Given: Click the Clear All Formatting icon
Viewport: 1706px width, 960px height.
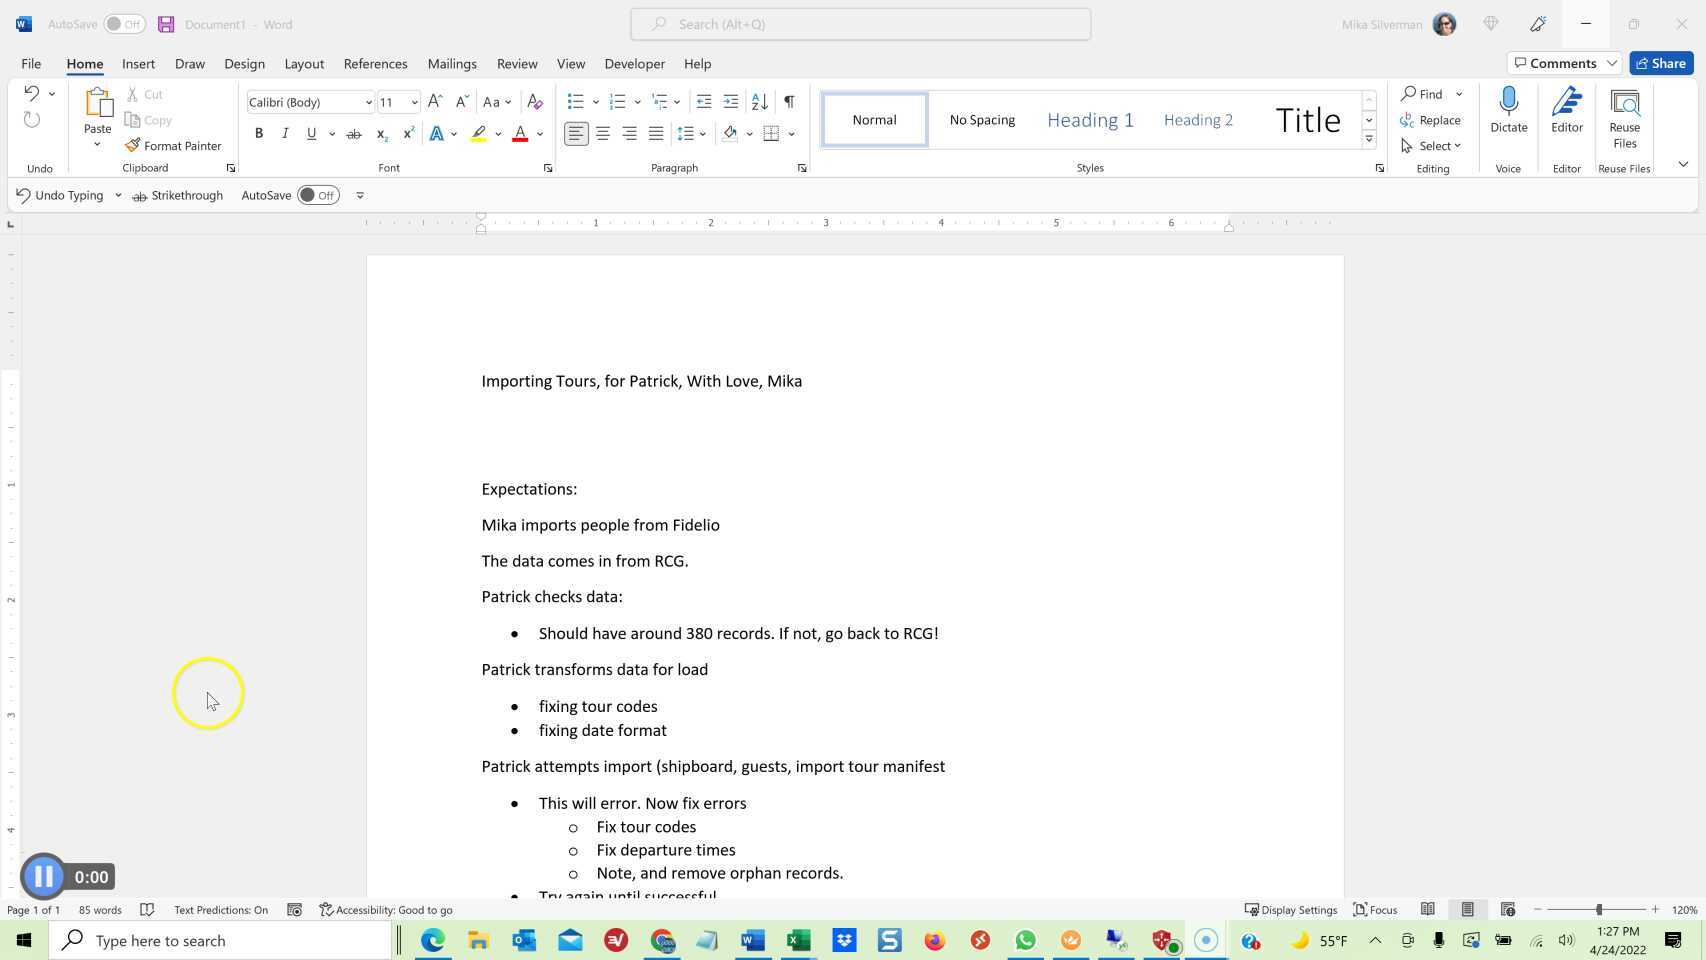Looking at the screenshot, I should click(x=535, y=102).
